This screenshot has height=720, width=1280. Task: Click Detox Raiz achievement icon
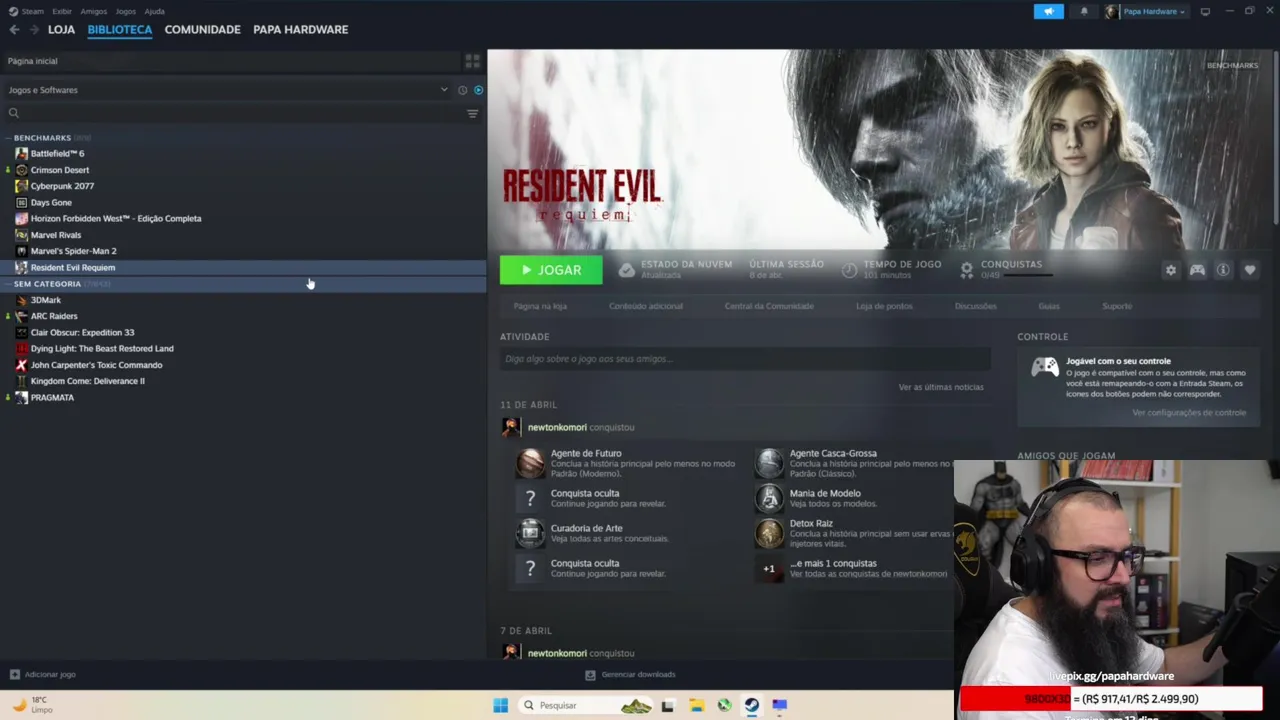coord(769,533)
